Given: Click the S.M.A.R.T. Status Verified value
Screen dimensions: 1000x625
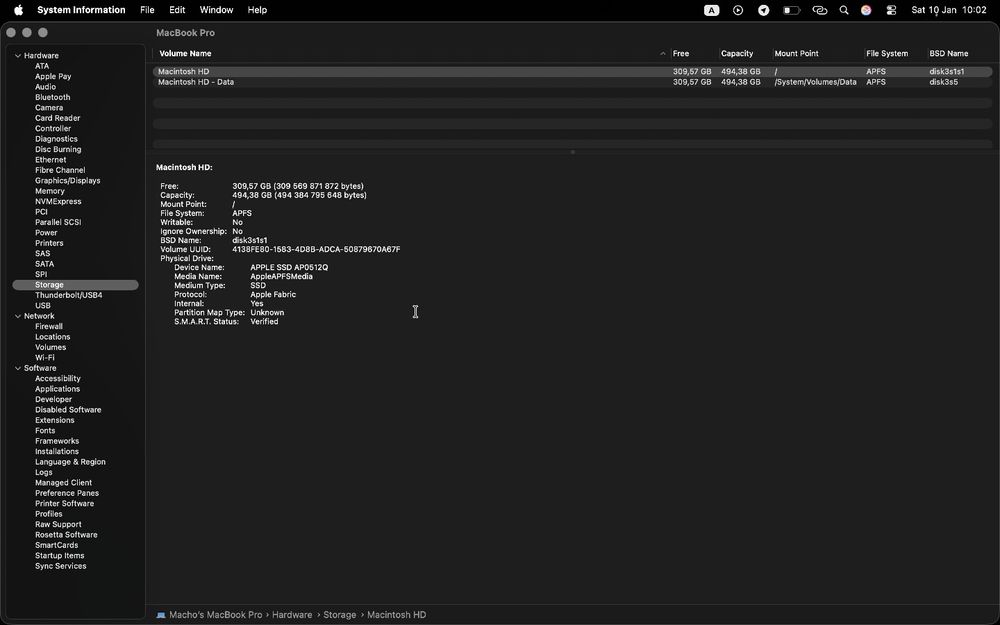Looking at the screenshot, I should [x=264, y=321].
